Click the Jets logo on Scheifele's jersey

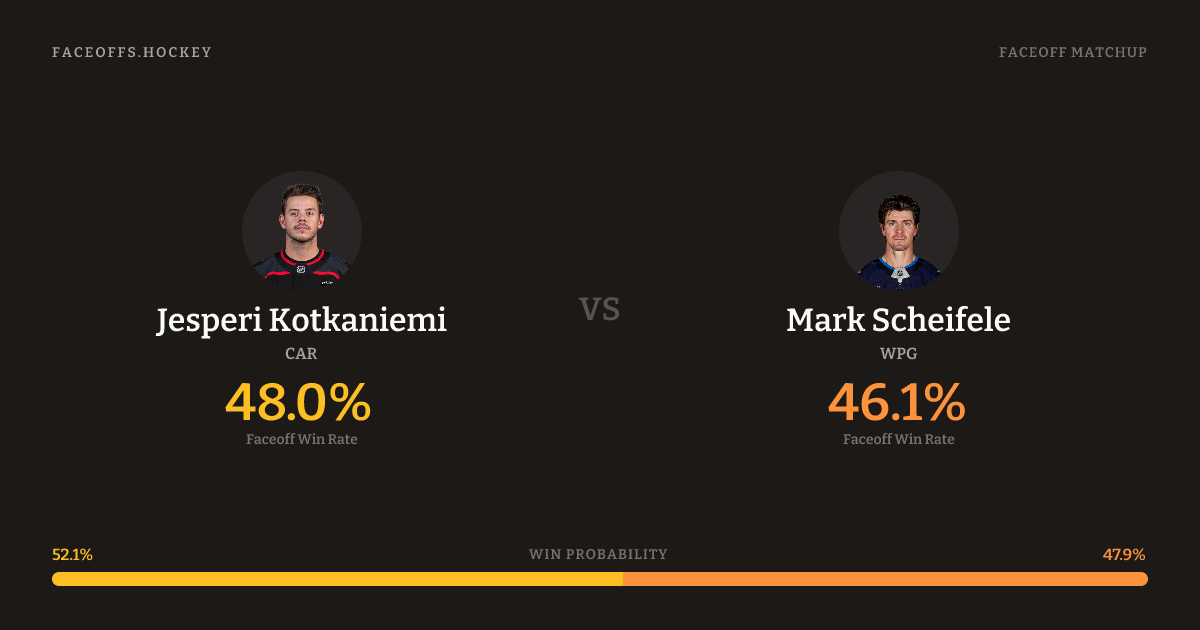(x=899, y=273)
